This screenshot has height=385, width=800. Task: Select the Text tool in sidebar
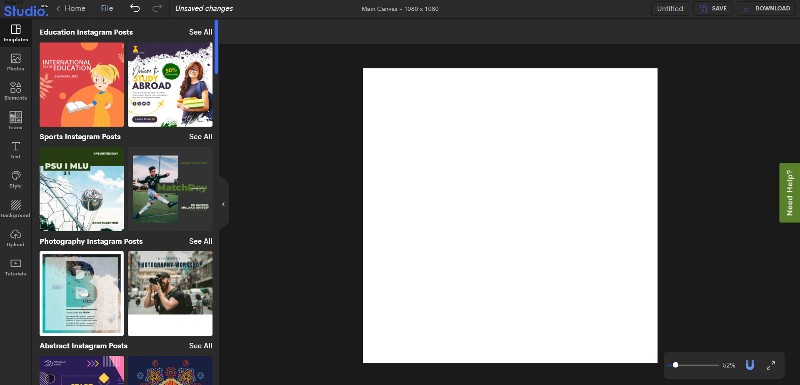coord(16,150)
